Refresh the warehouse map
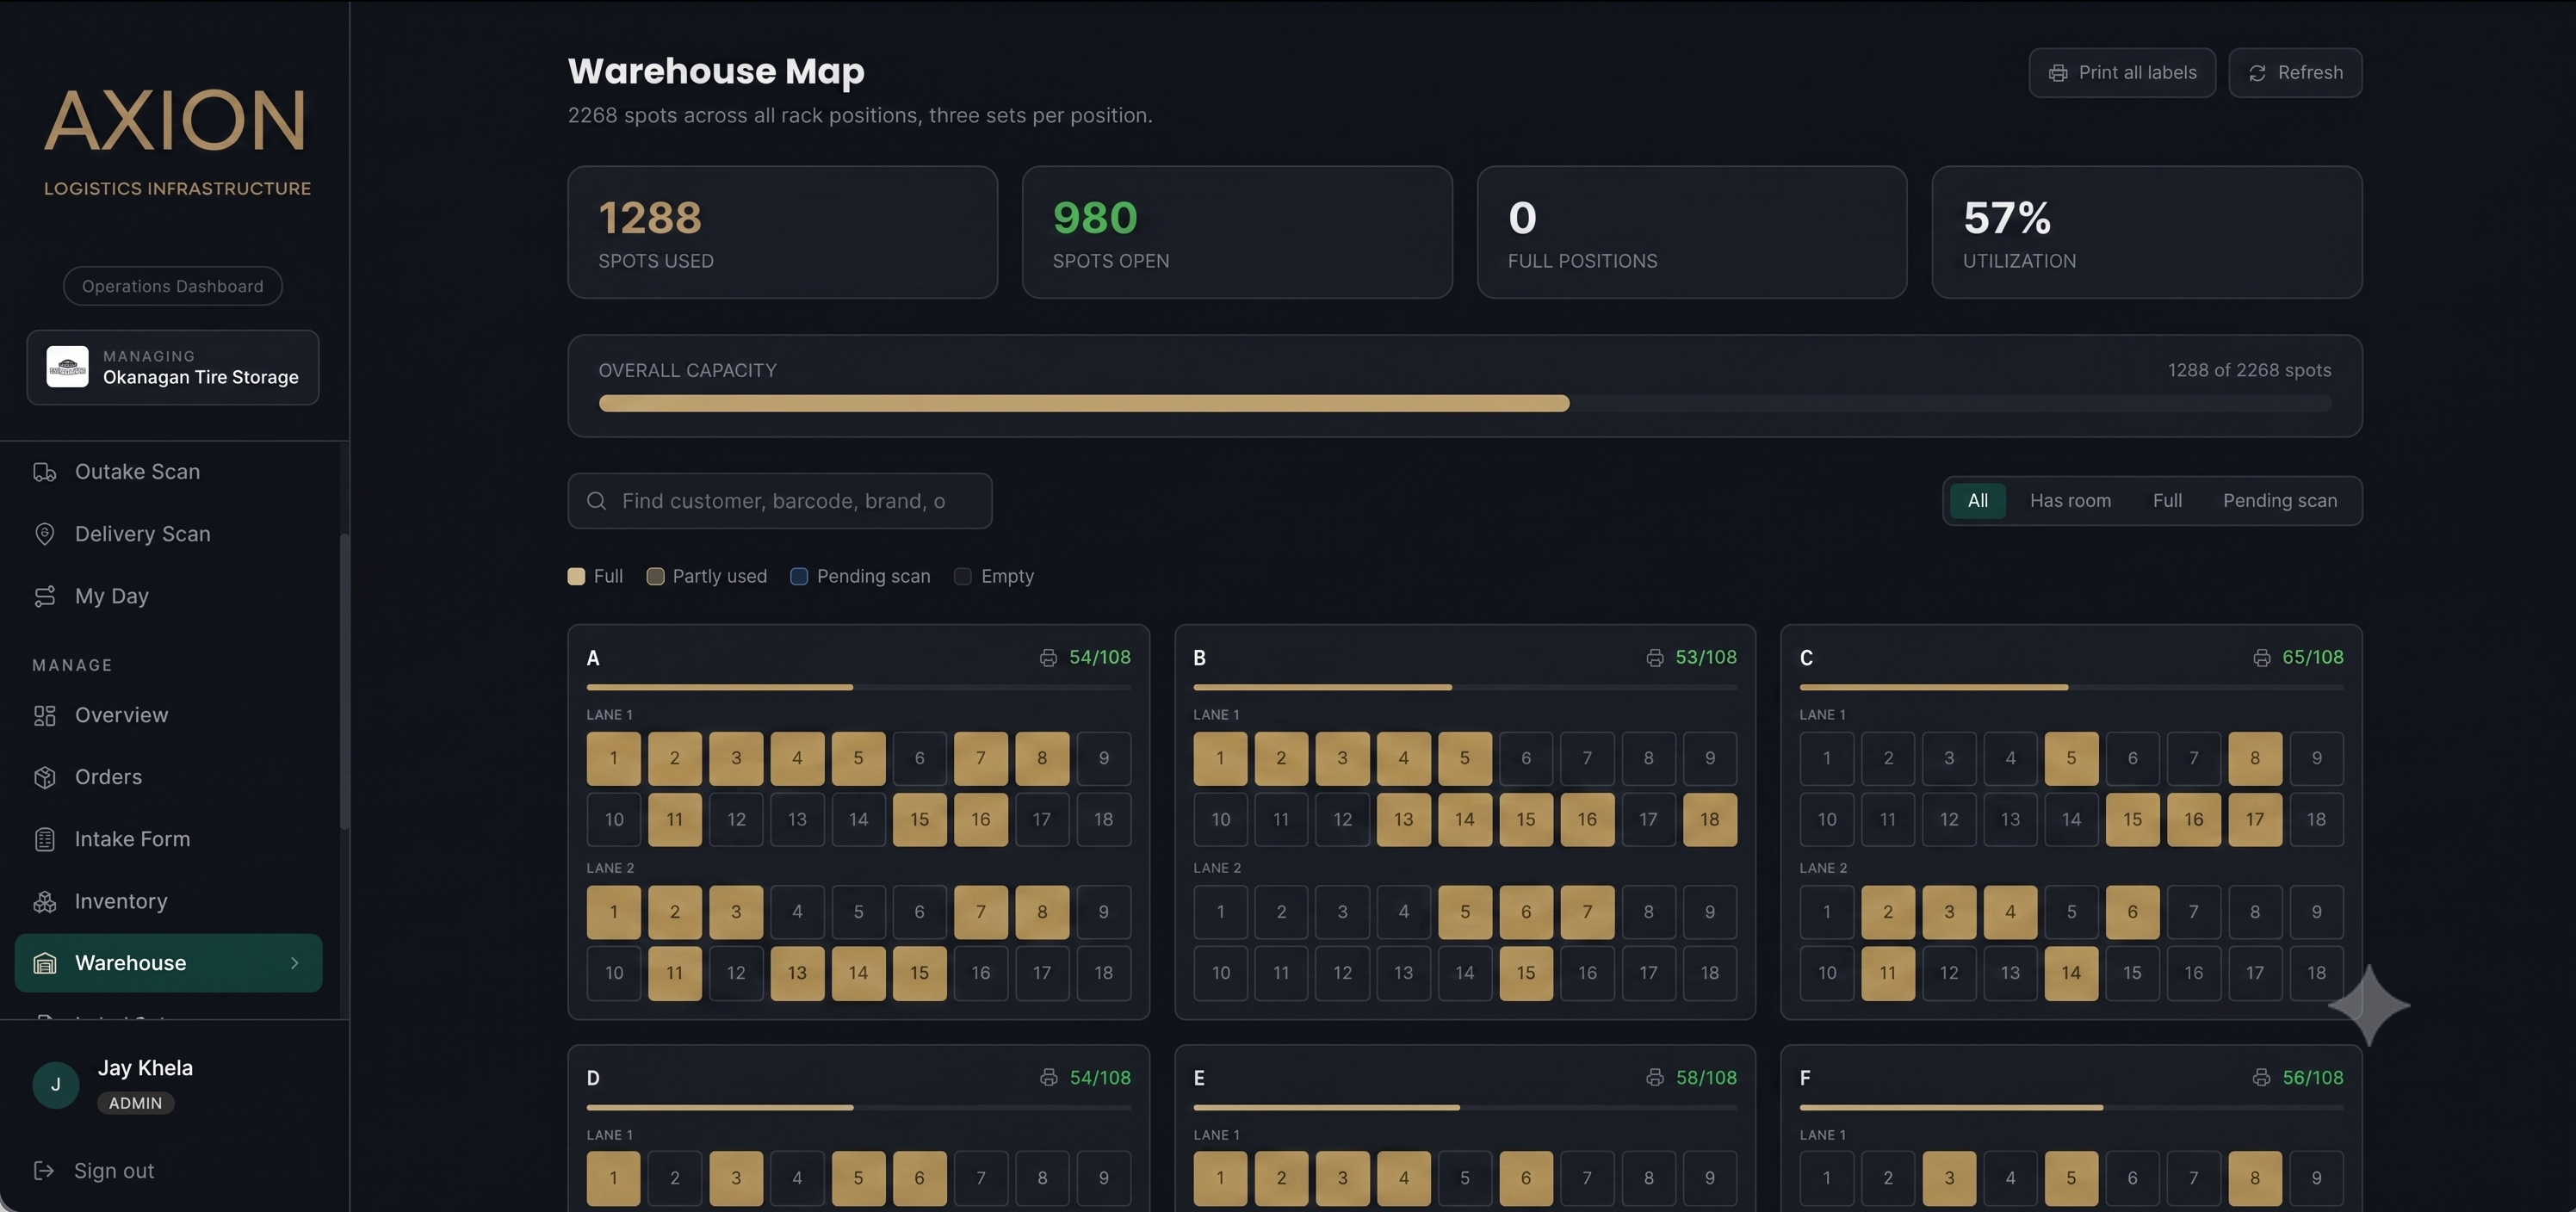Image resolution: width=2576 pixels, height=1212 pixels. [2295, 73]
